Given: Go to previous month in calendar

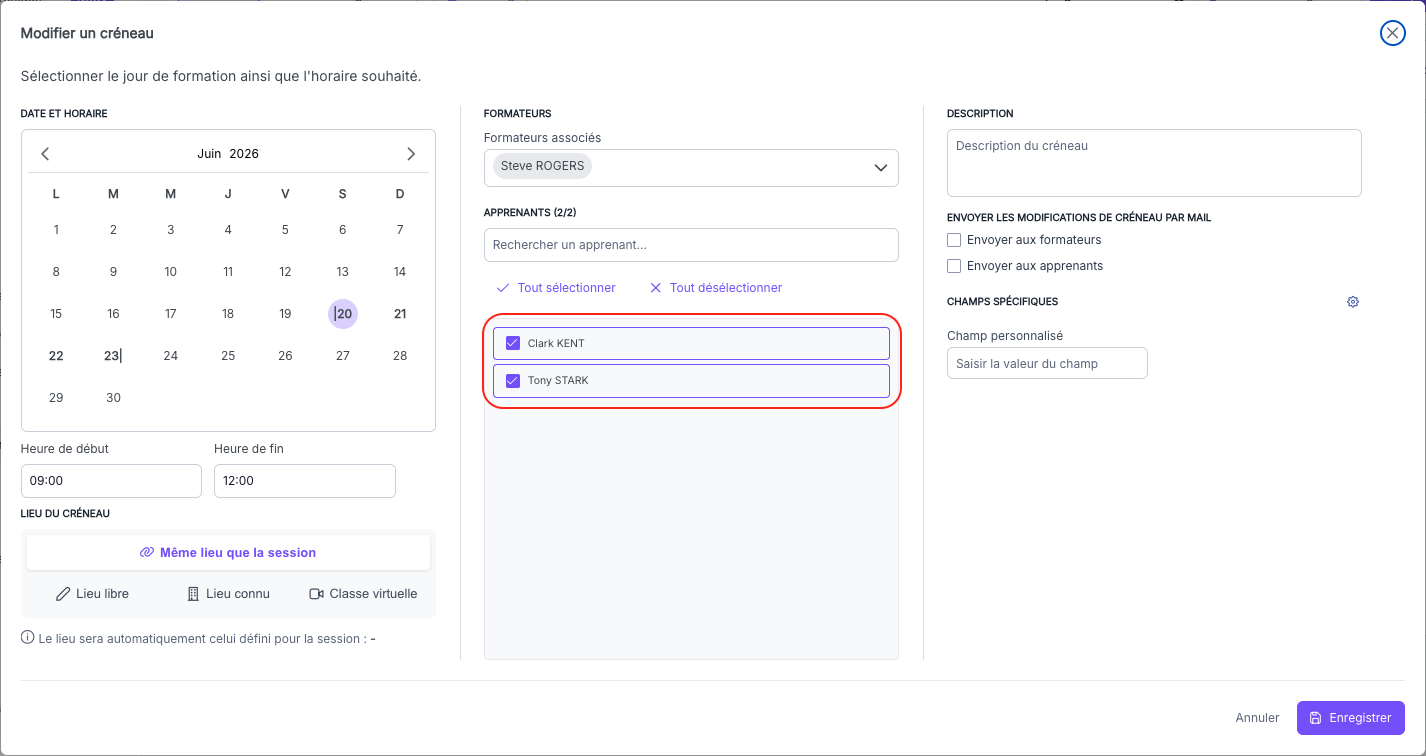Looking at the screenshot, I should point(45,154).
